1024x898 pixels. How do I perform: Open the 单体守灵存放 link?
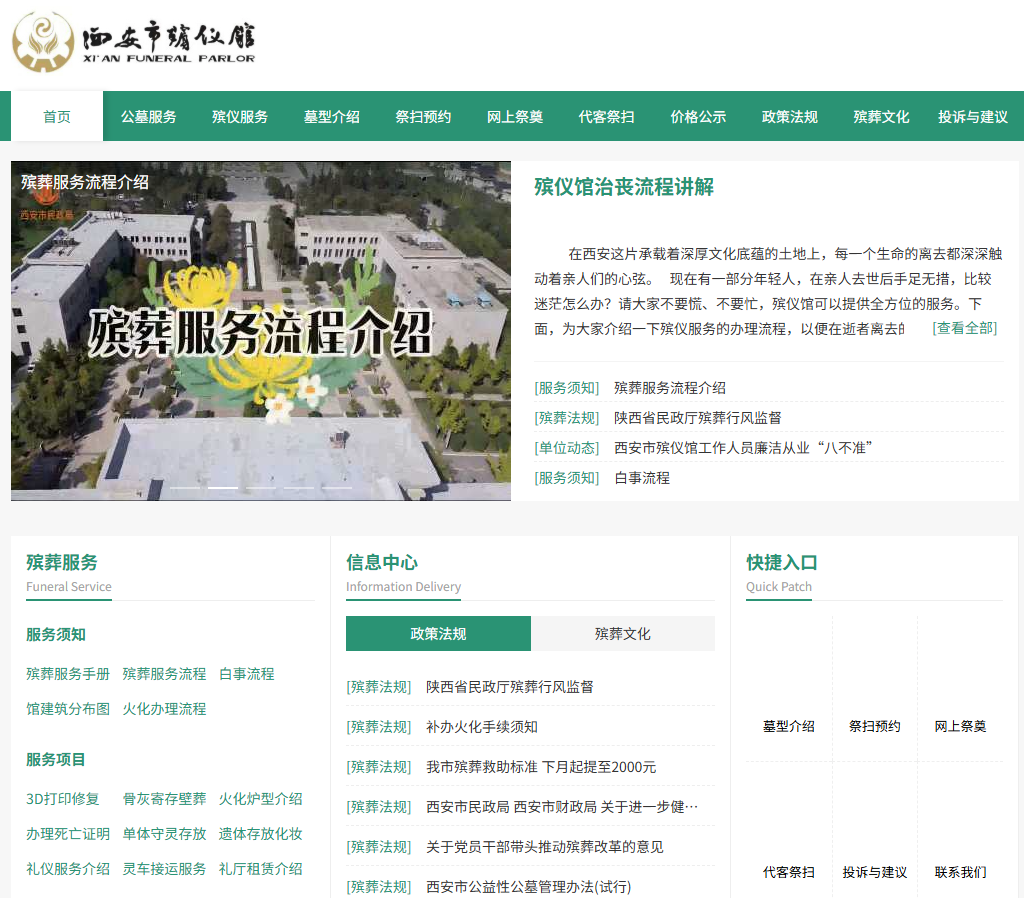coord(164,834)
